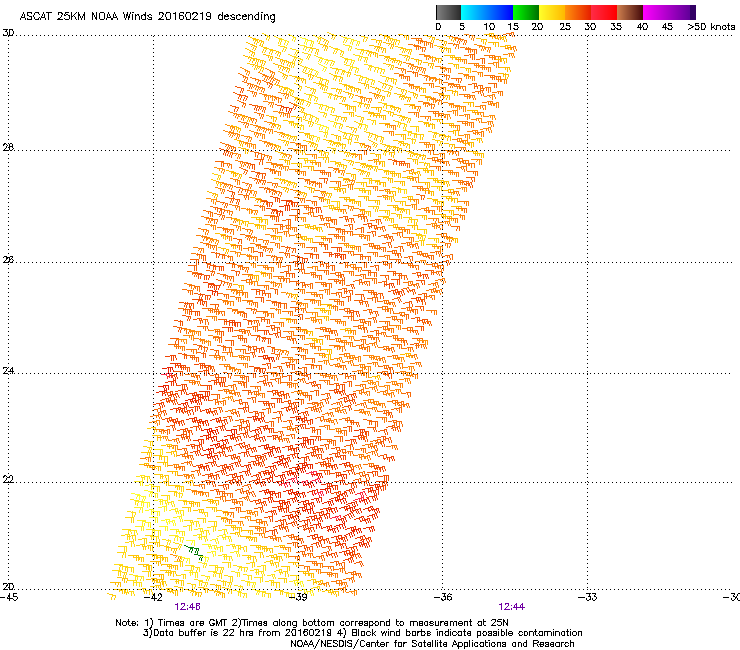Click the gray 0-5 knots legend color

point(448,12)
